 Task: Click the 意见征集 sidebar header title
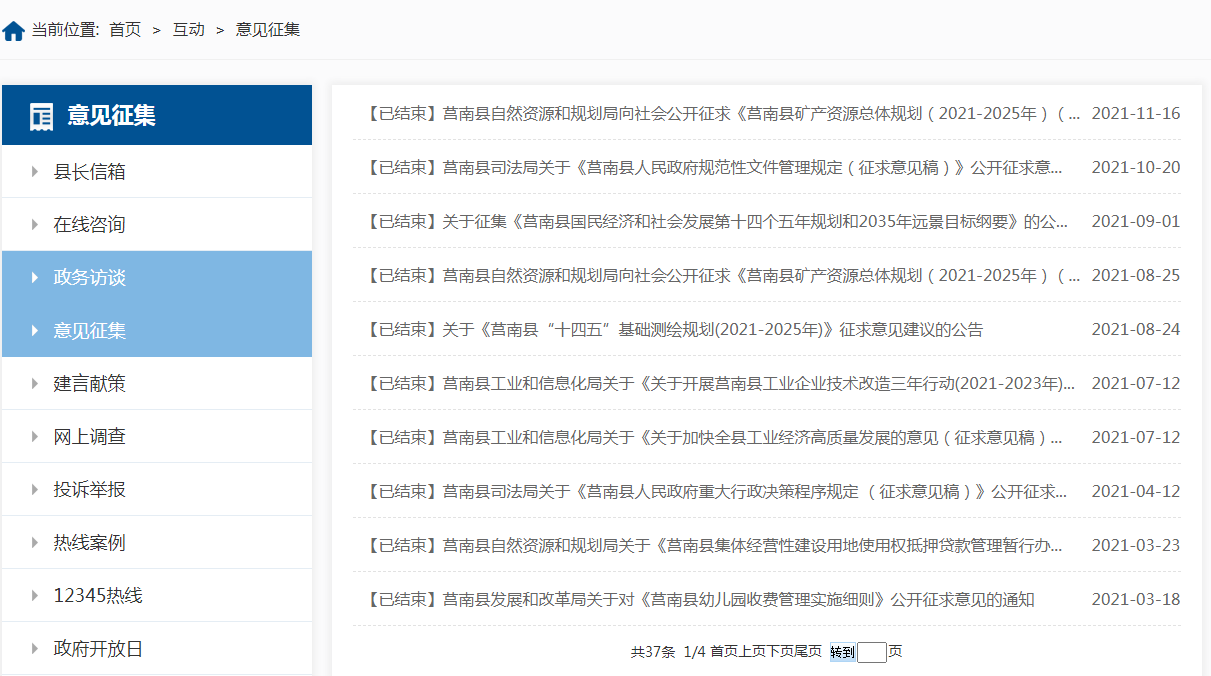(x=112, y=116)
